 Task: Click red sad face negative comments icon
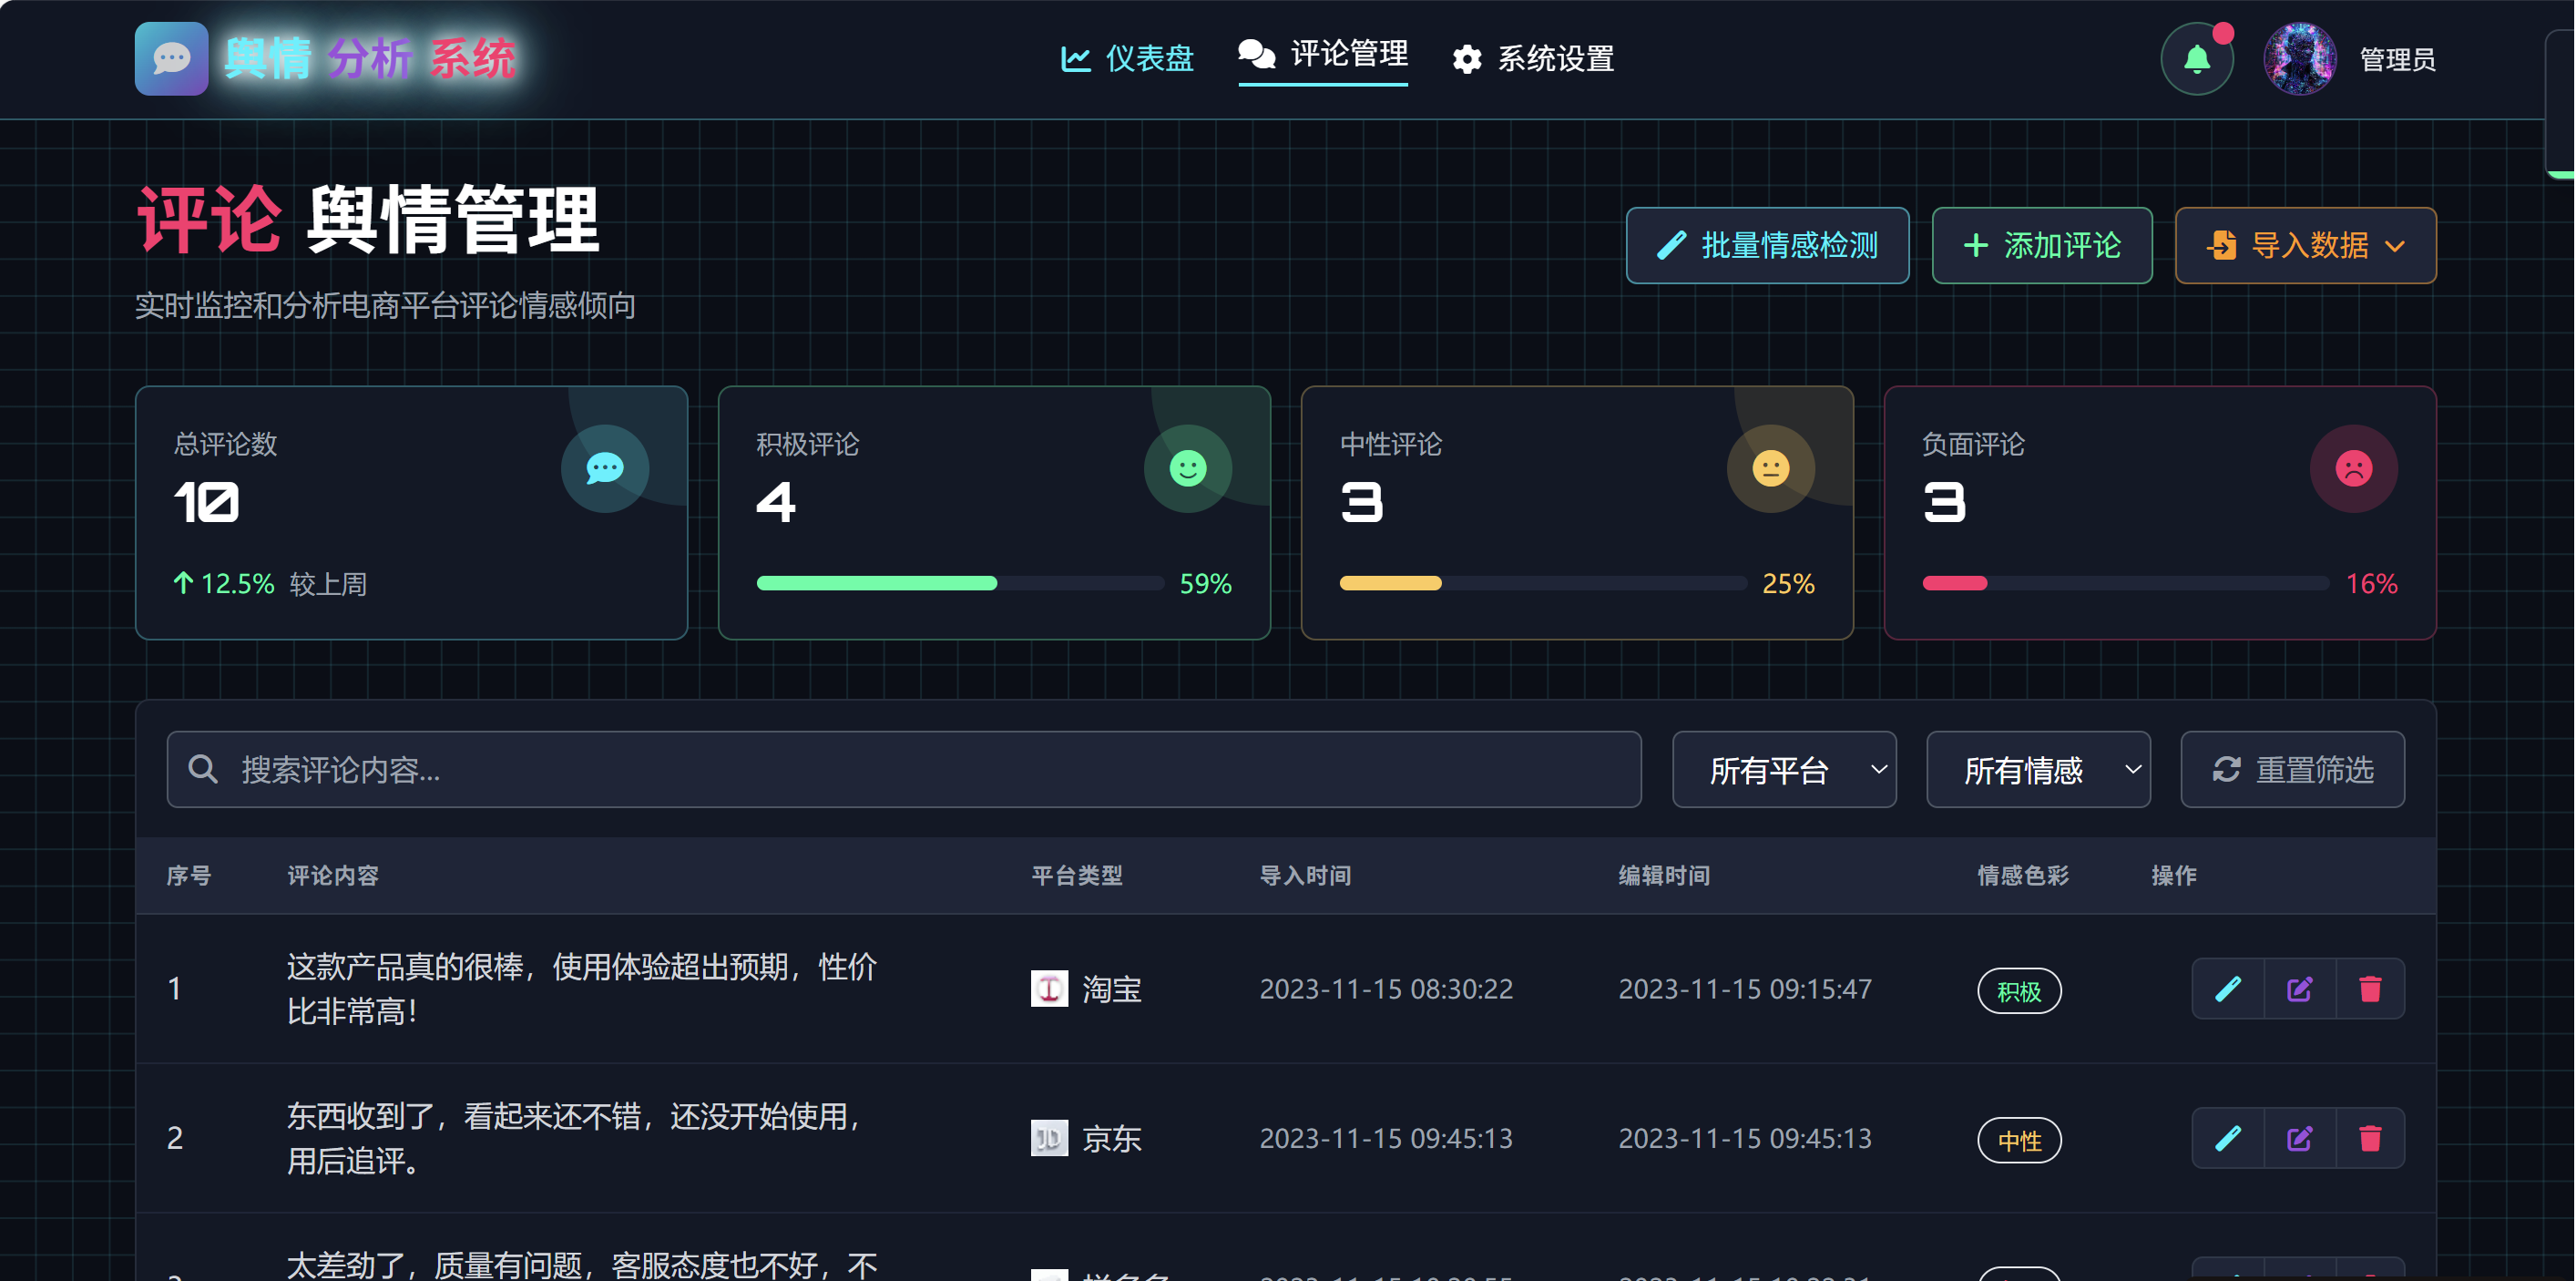click(x=2353, y=468)
